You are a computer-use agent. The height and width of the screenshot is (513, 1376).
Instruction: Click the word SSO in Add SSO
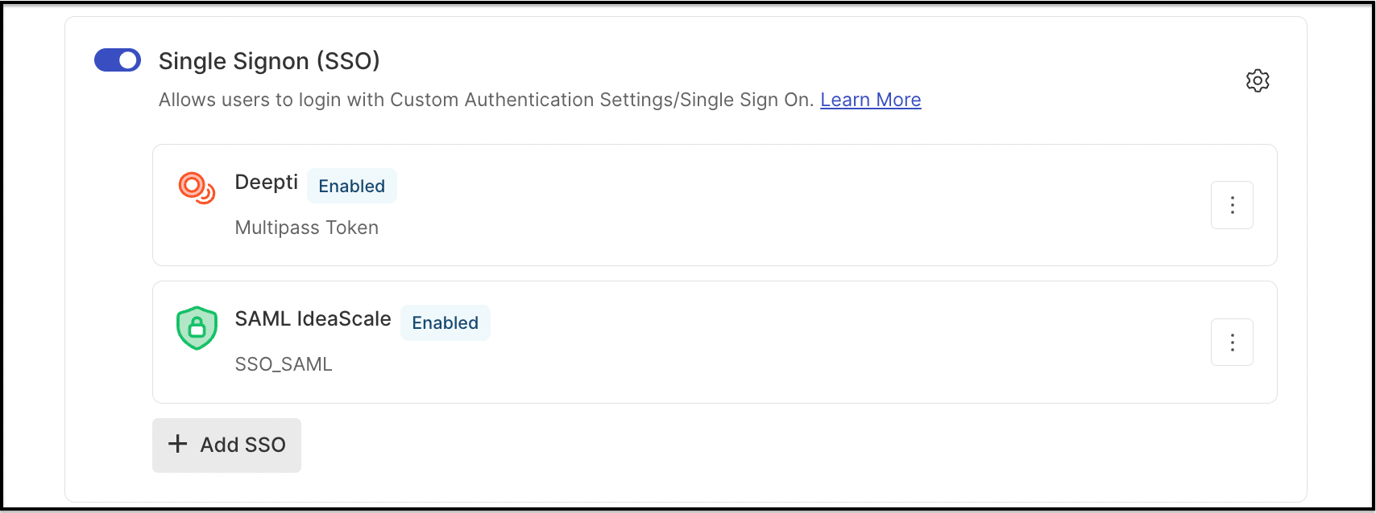(x=264, y=445)
